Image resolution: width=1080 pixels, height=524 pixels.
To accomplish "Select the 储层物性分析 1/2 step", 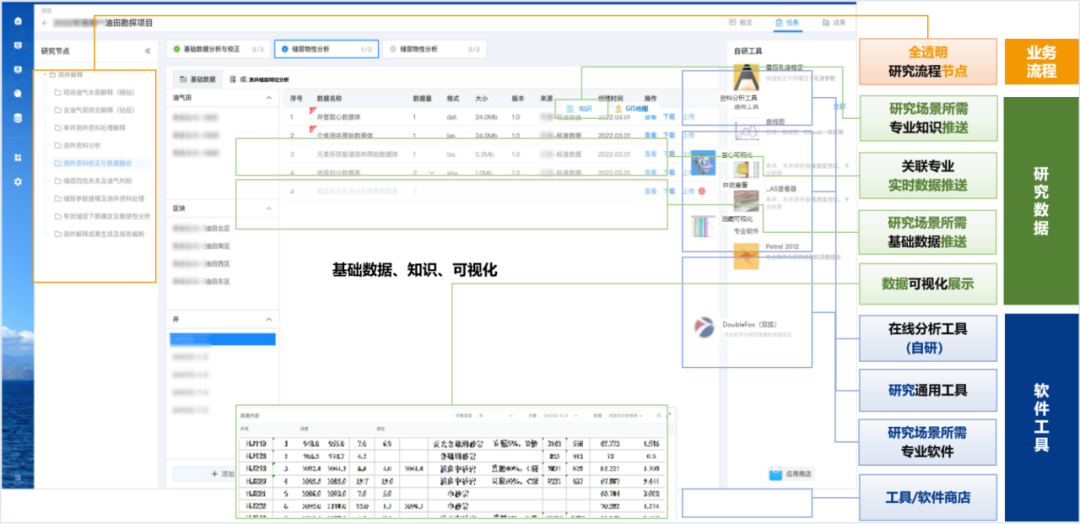I will 326,49.
